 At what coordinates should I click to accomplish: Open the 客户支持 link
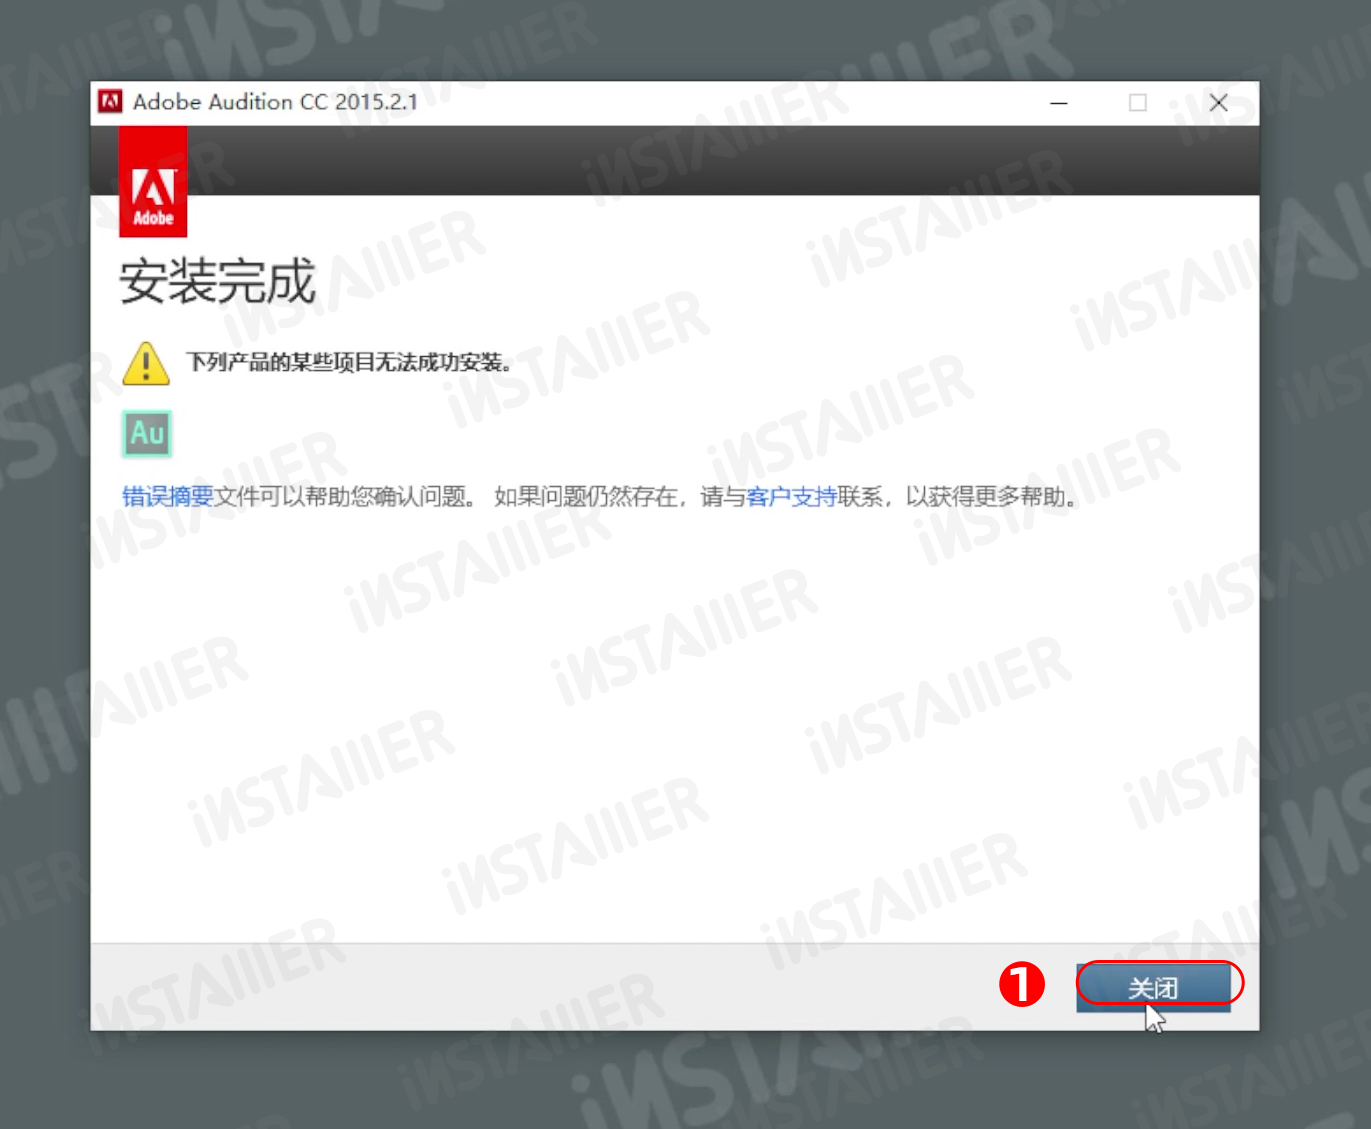click(x=792, y=496)
